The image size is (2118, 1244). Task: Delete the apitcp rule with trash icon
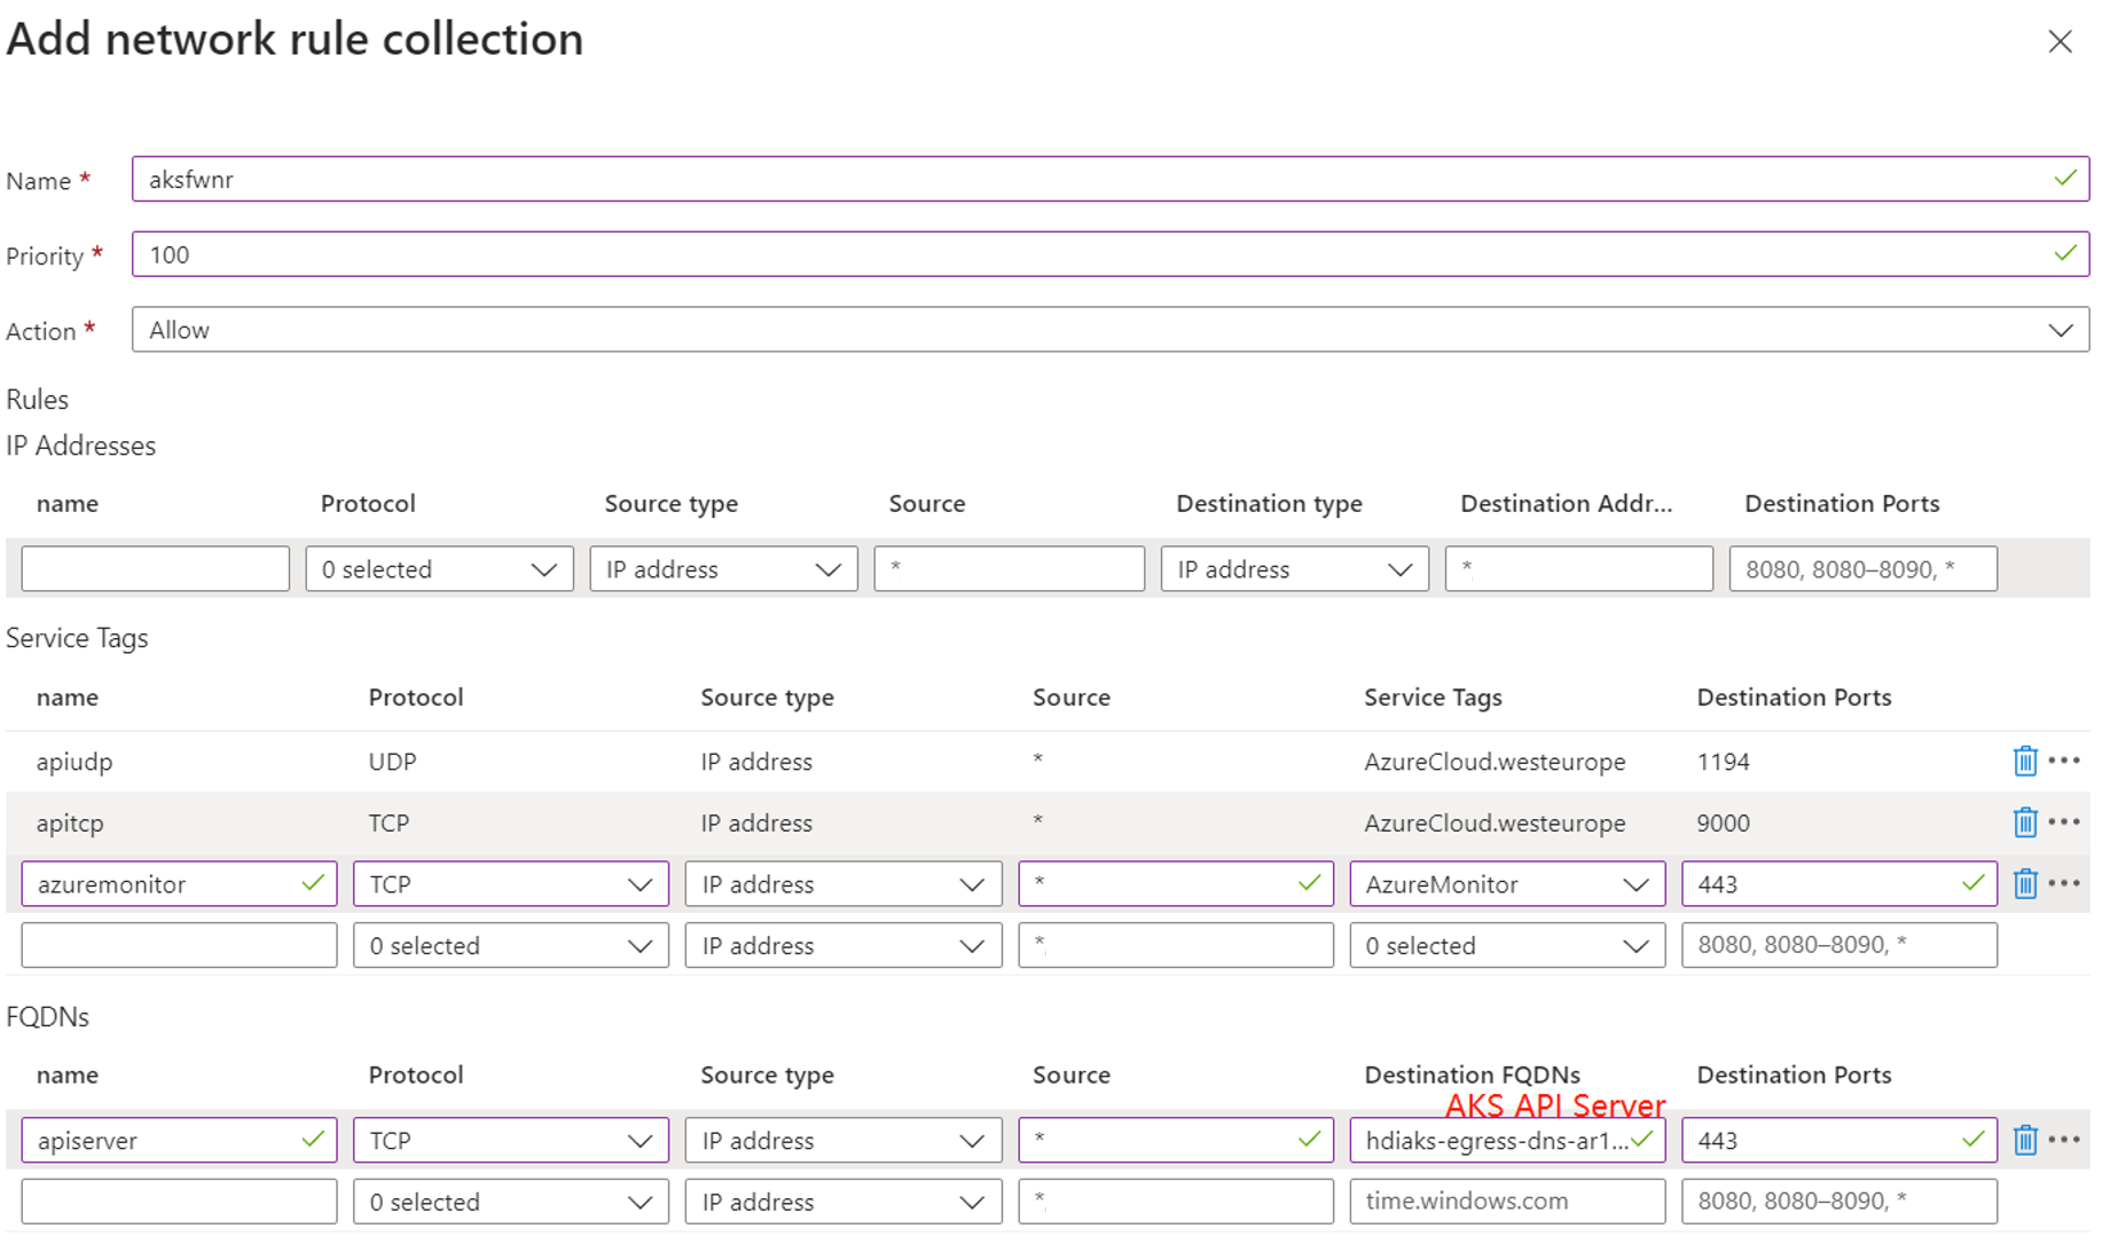pyautogui.click(x=2024, y=822)
